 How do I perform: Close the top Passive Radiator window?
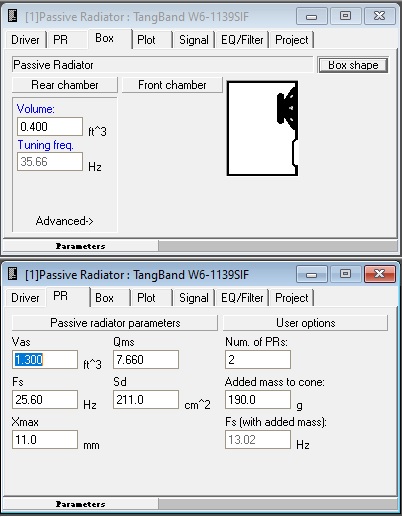pyautogui.click(x=380, y=16)
